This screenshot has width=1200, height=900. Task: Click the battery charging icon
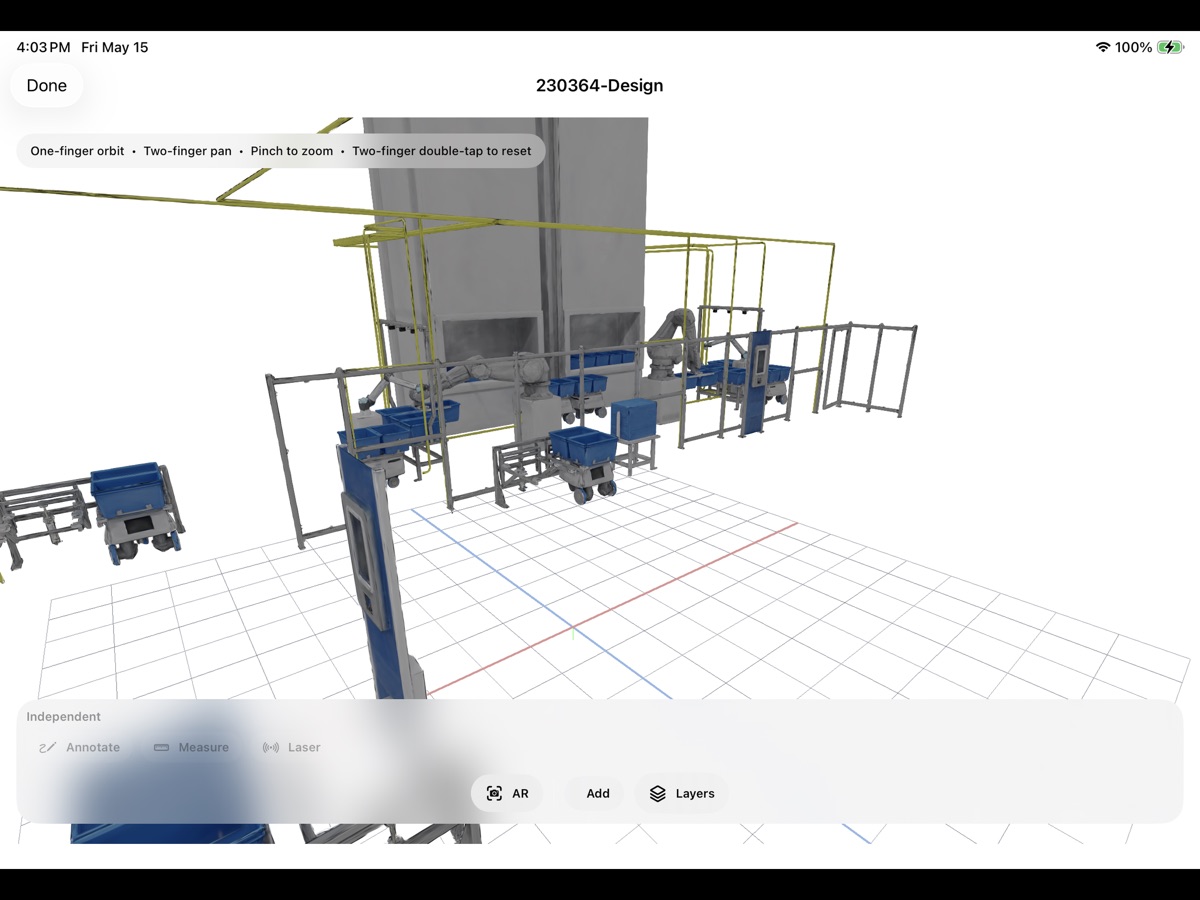coord(1170,47)
